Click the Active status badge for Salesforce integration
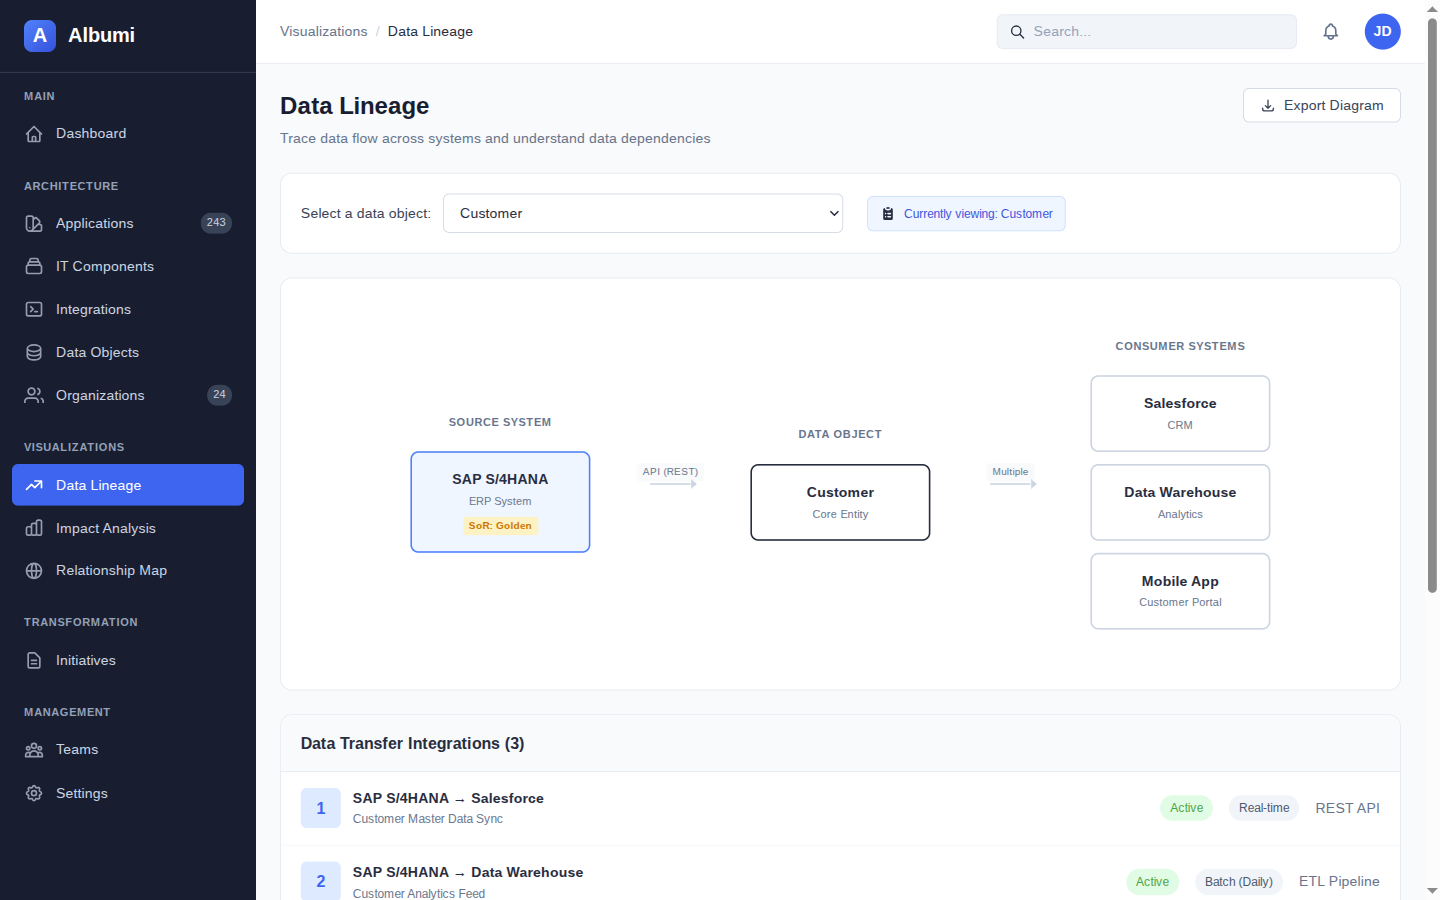 pos(1186,807)
